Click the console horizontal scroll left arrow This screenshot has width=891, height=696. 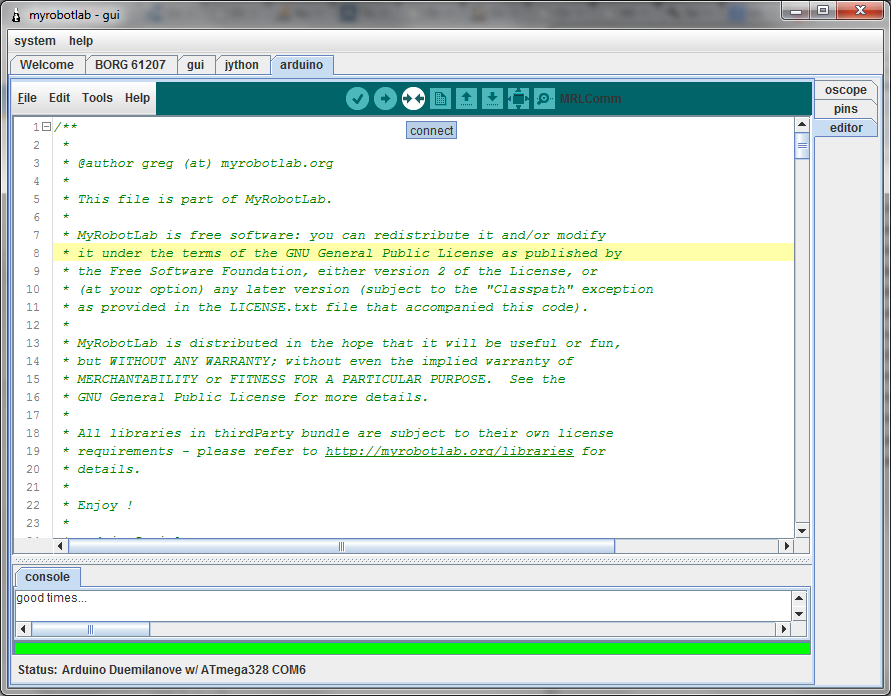tap(23, 629)
